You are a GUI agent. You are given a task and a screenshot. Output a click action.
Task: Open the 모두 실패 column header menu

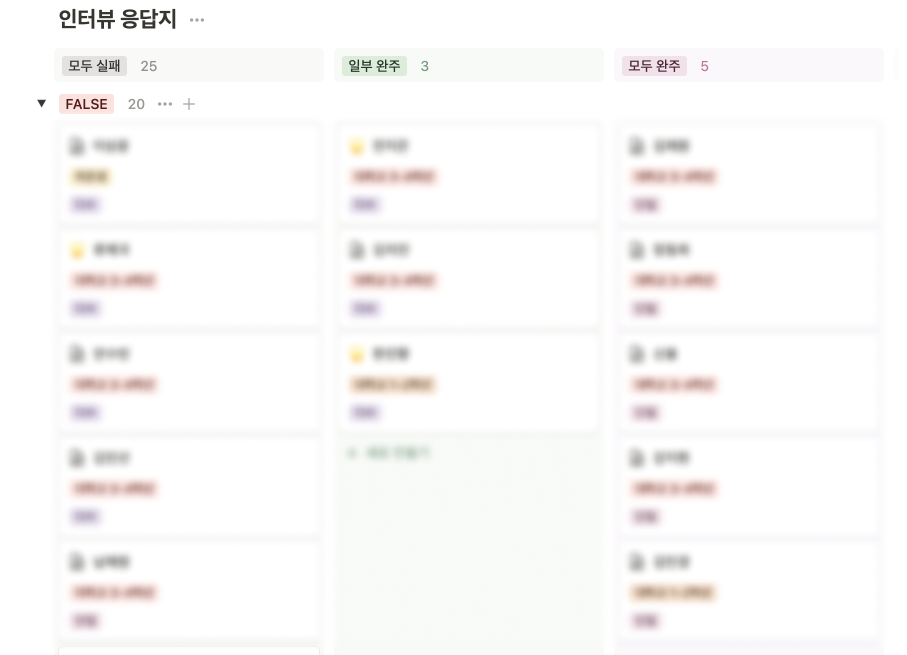94,66
